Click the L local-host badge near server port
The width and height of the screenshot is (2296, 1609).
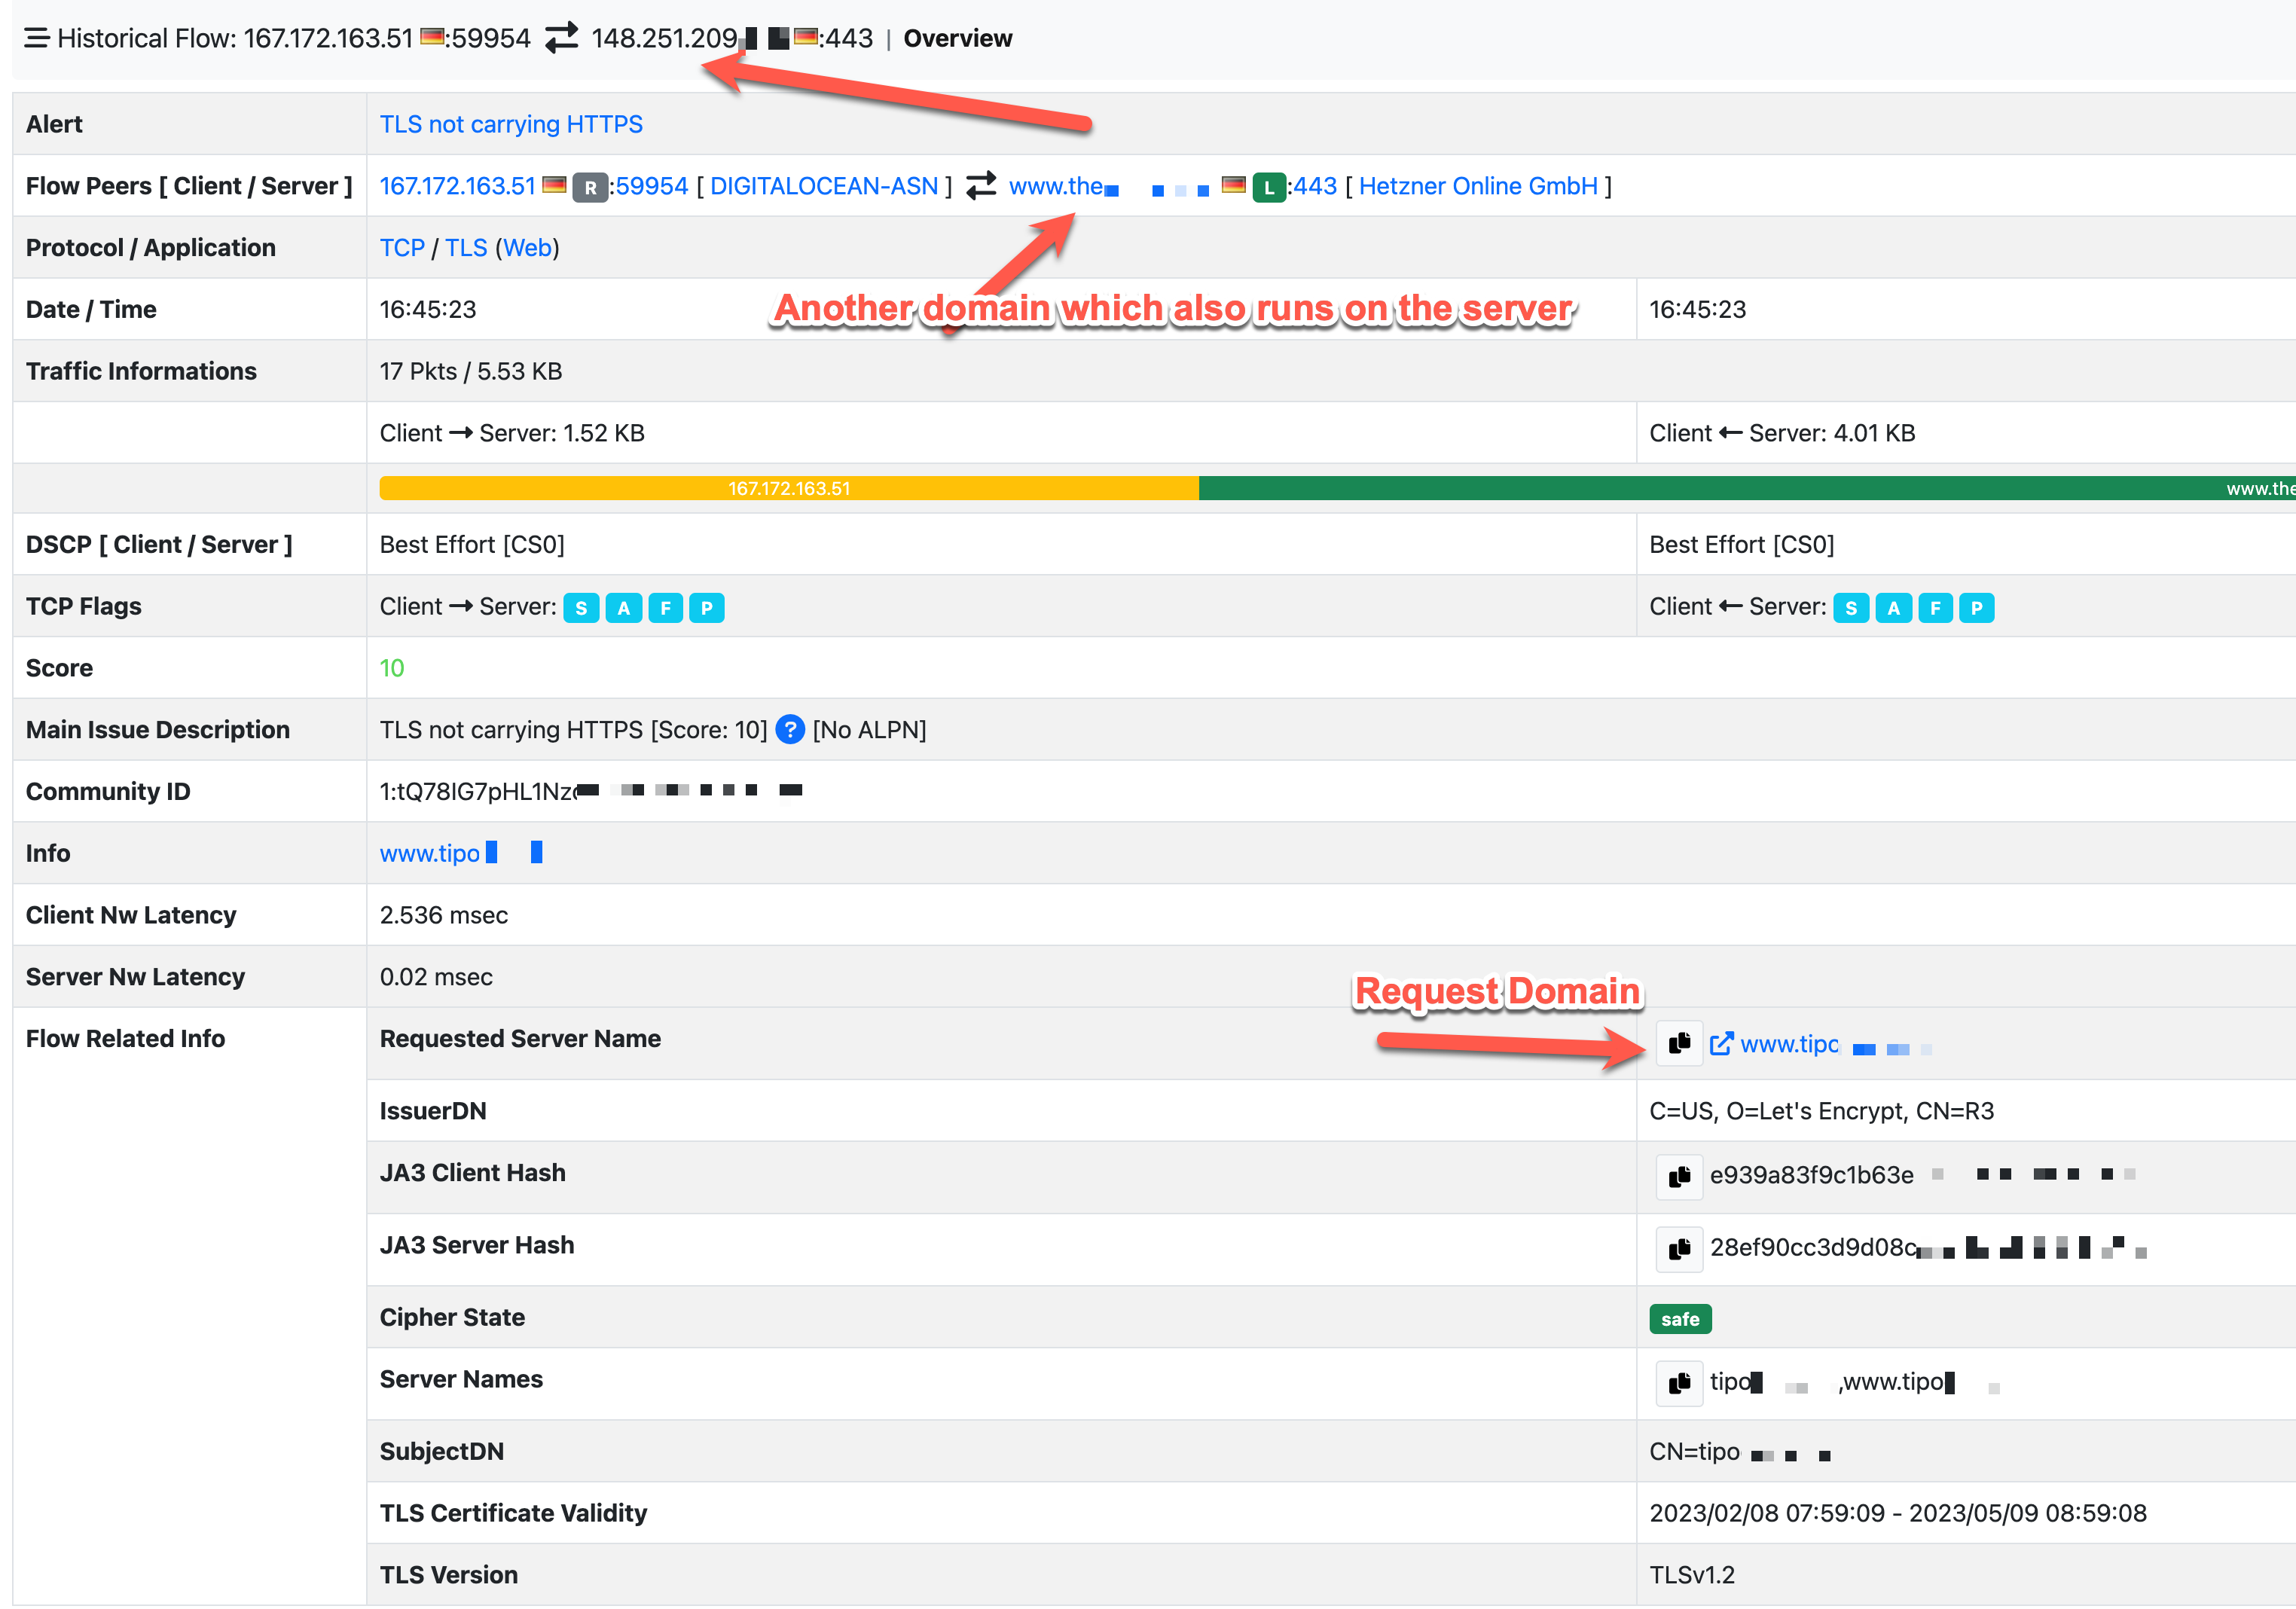(x=1268, y=187)
